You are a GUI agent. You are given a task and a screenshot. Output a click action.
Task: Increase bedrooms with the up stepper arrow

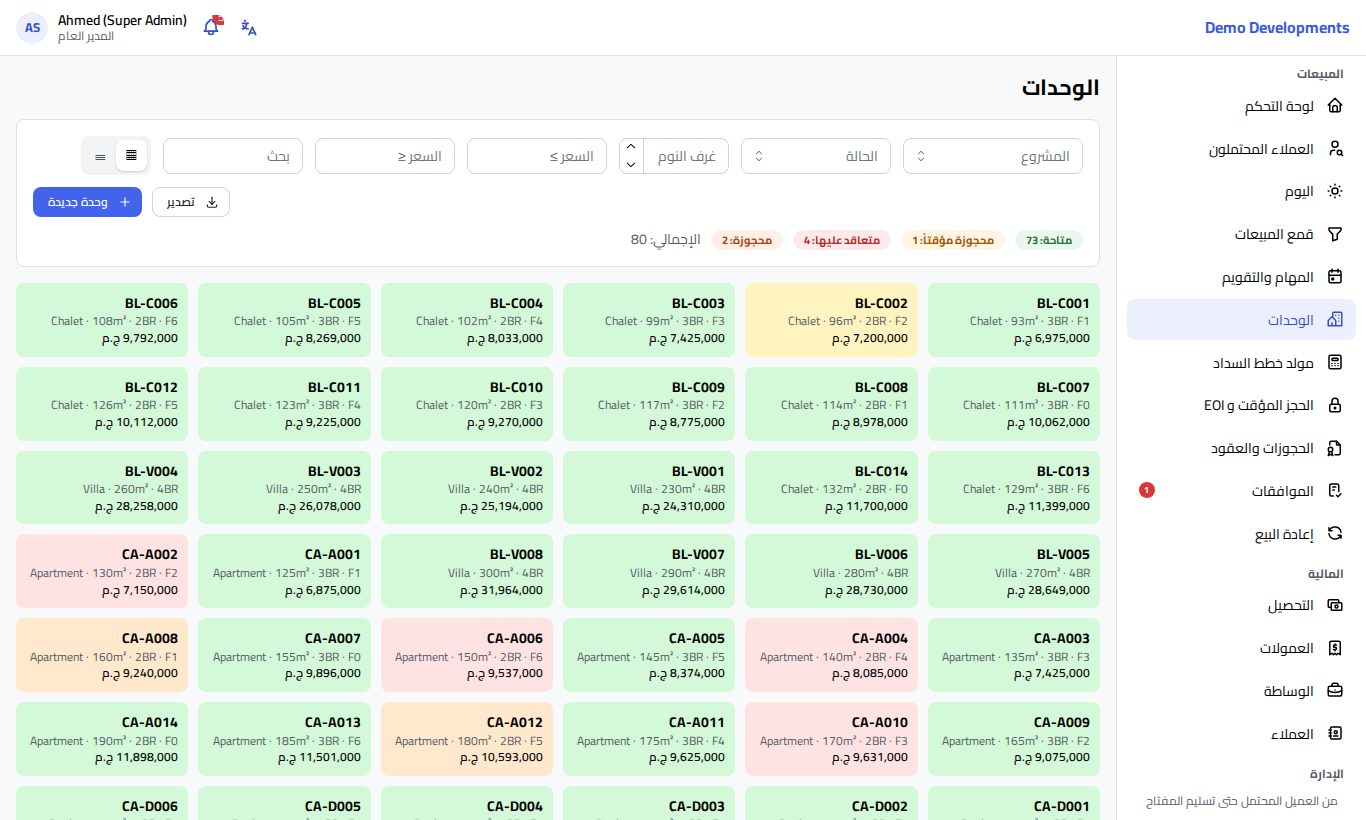(x=631, y=148)
